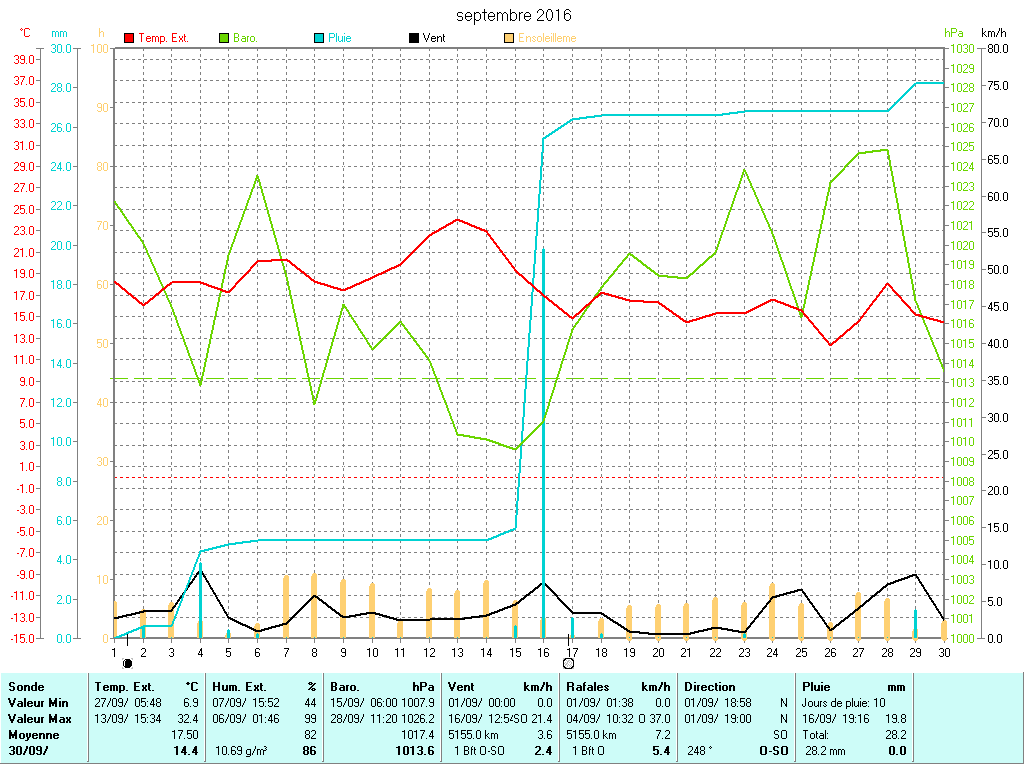Viewport: 1024px width, 764px height.
Task: Click the orange Ensoleillement legend swatch
Action: [x=509, y=38]
